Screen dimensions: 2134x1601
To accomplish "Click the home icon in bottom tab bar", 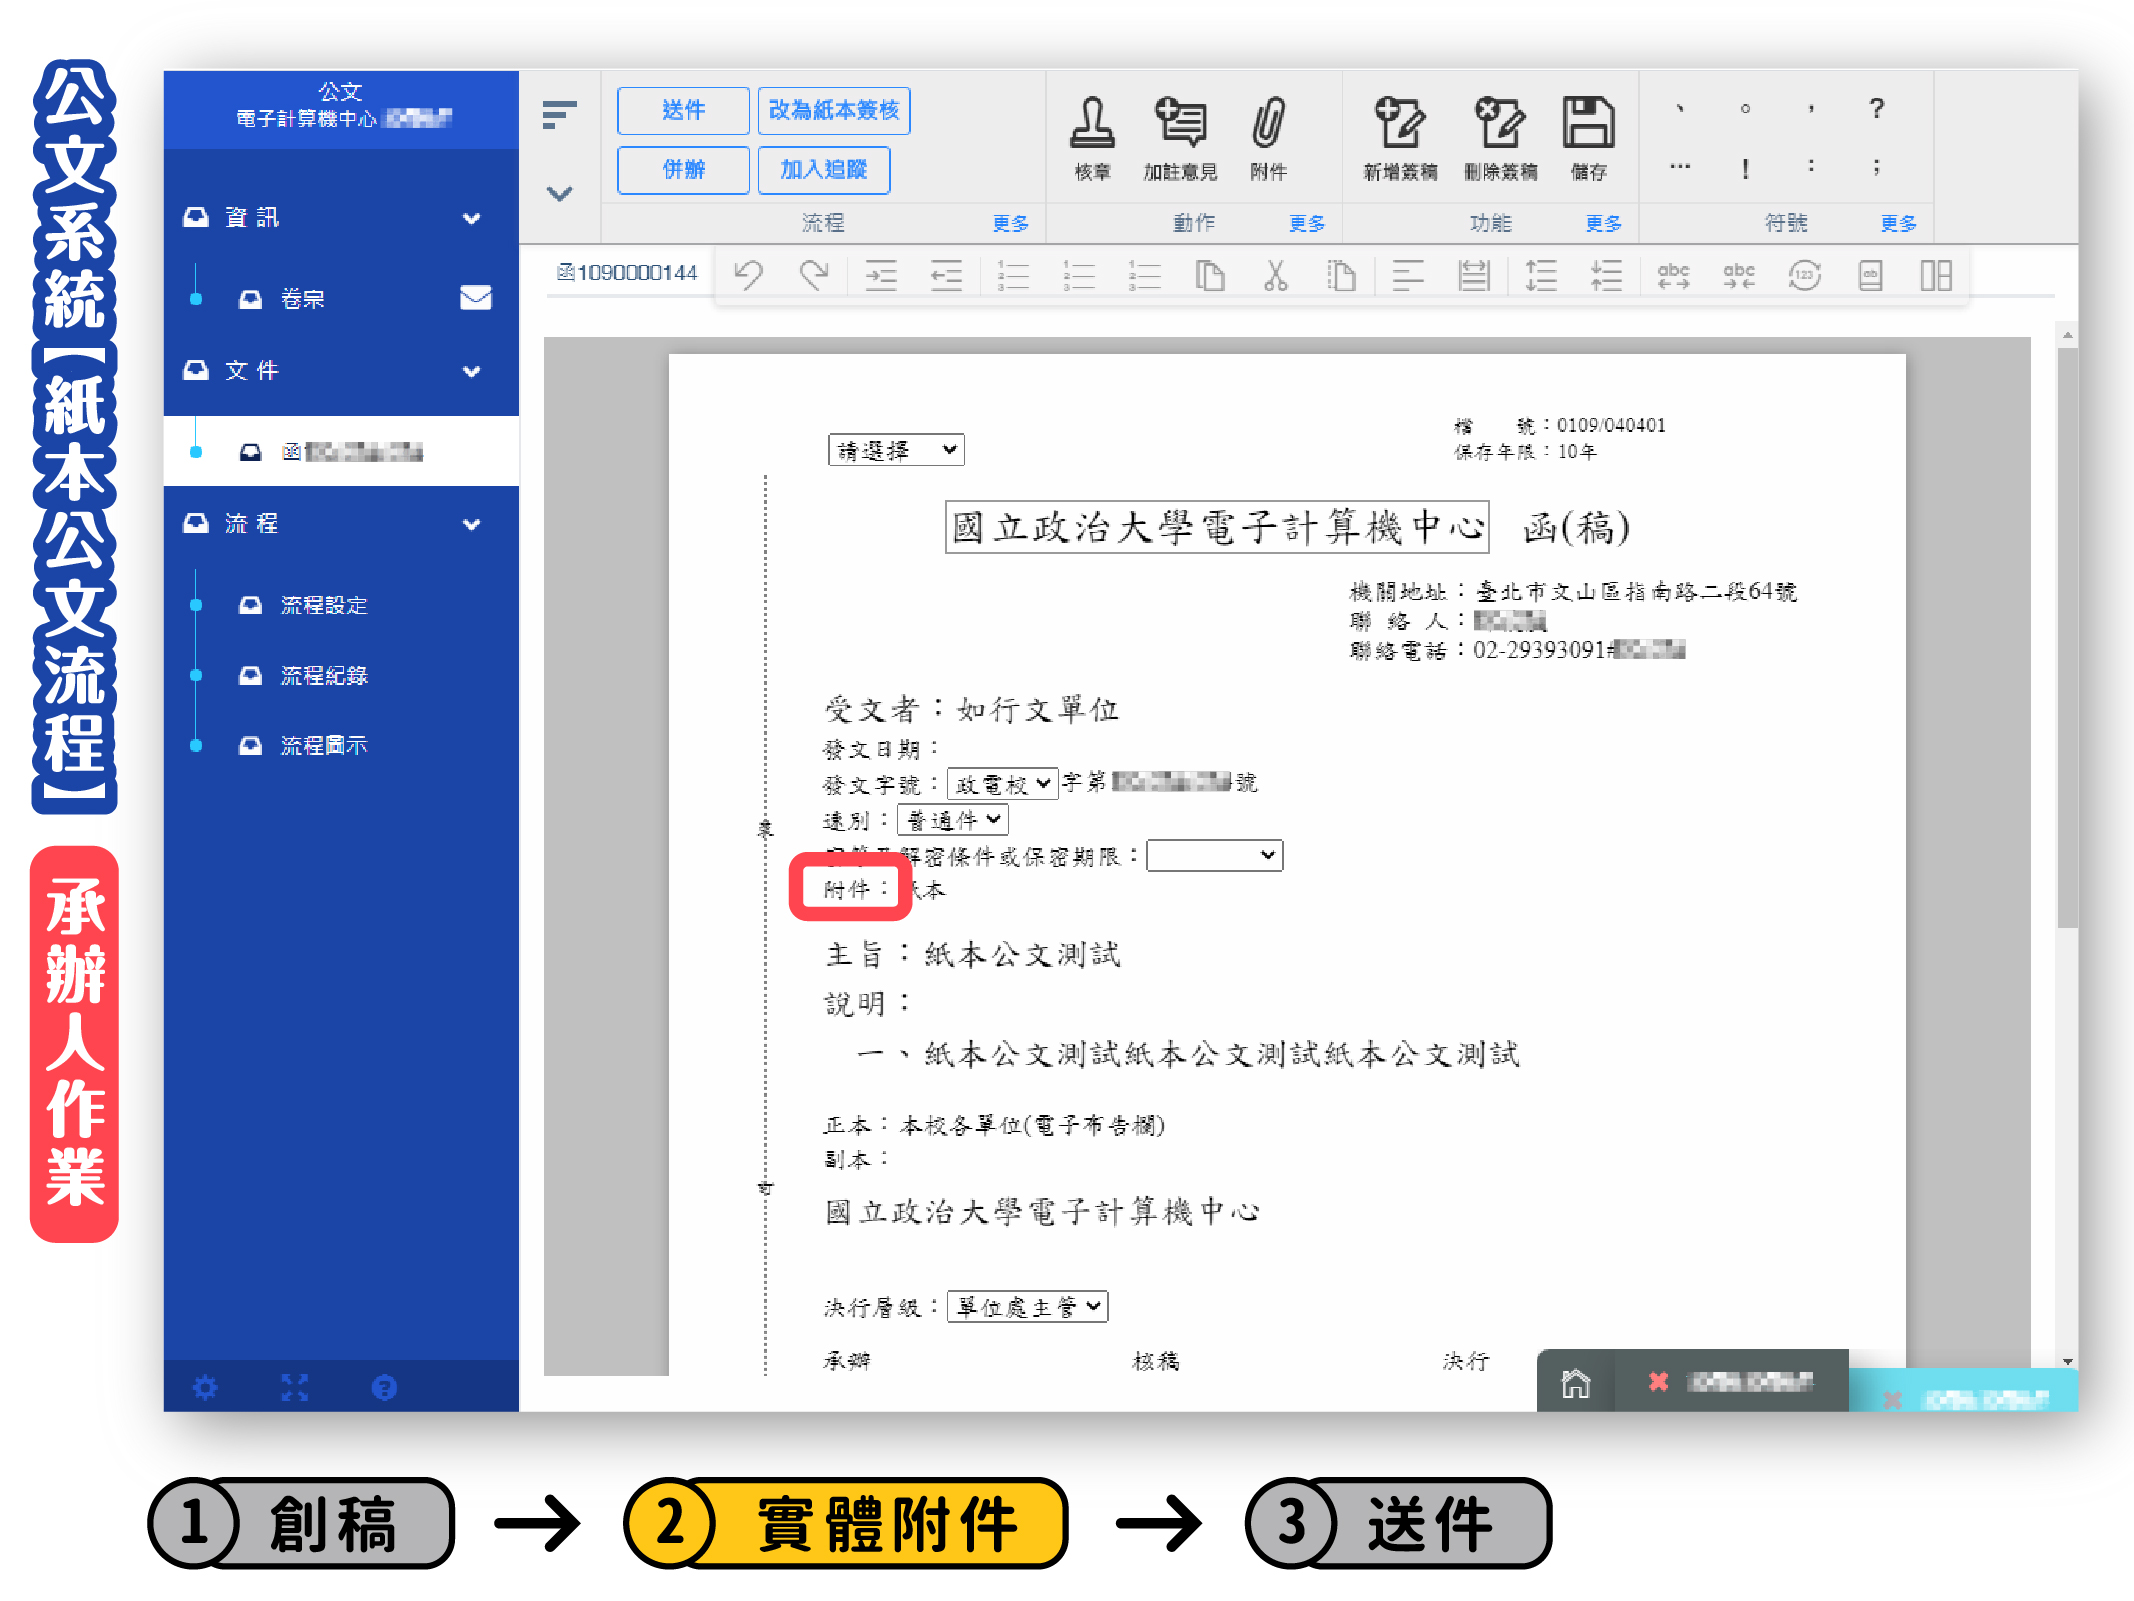I will pos(1575,1383).
